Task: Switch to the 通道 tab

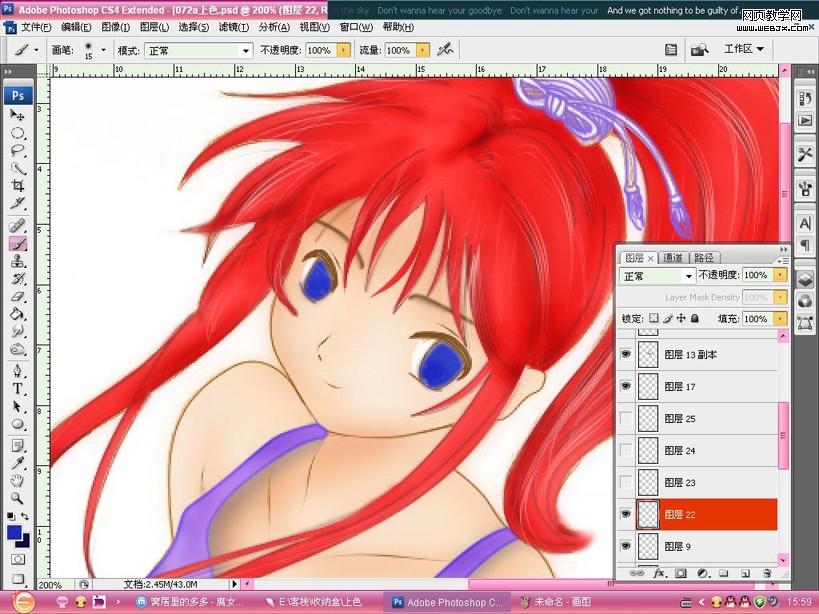Action: point(673,257)
